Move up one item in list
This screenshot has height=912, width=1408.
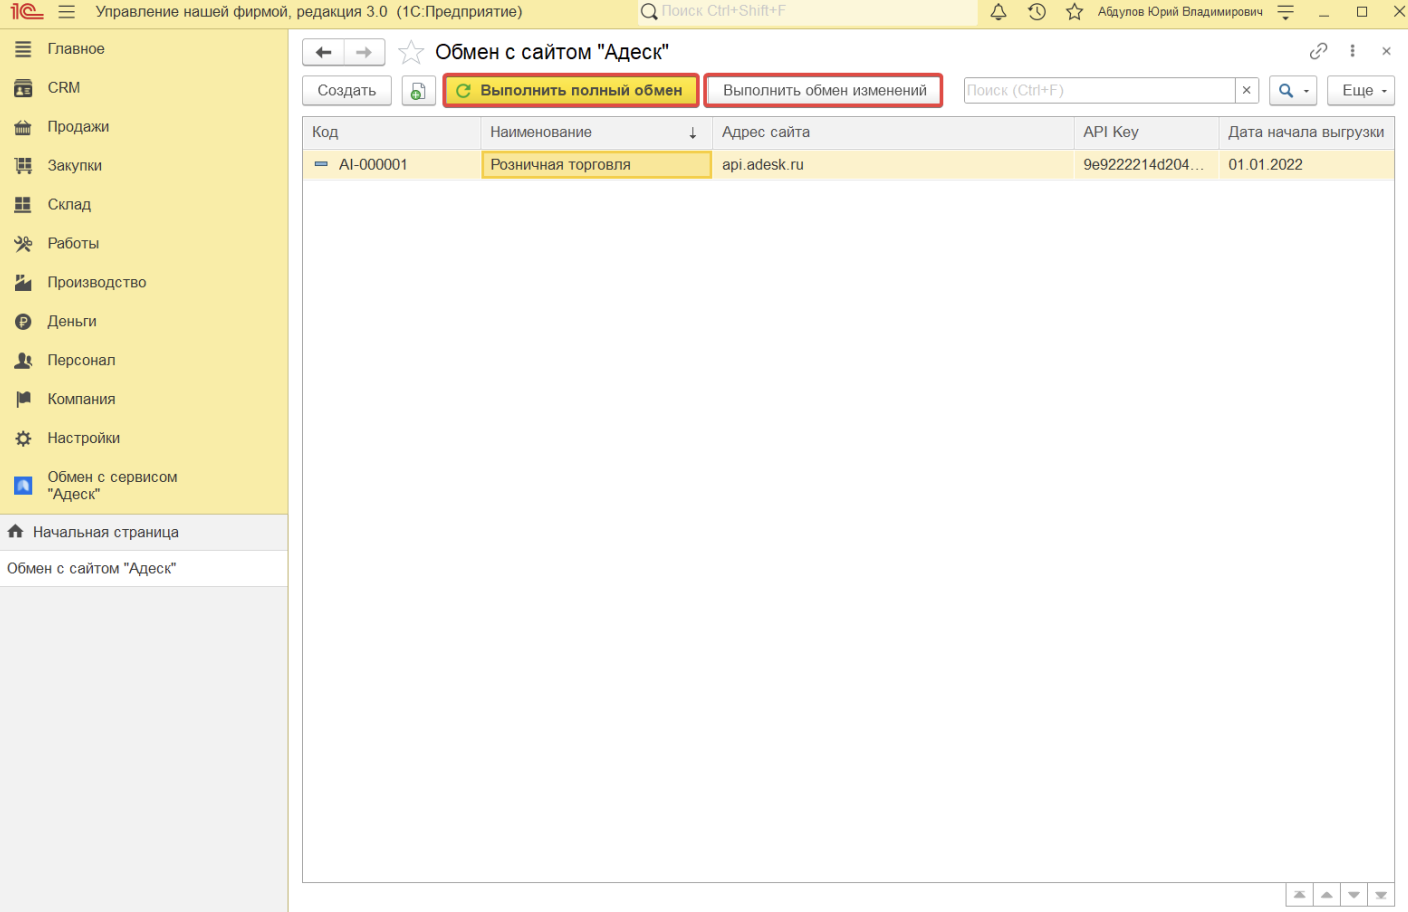(x=1326, y=895)
